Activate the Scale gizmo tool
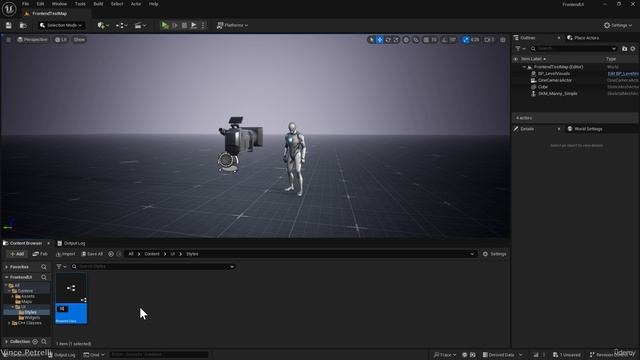The image size is (640, 360). [396, 40]
